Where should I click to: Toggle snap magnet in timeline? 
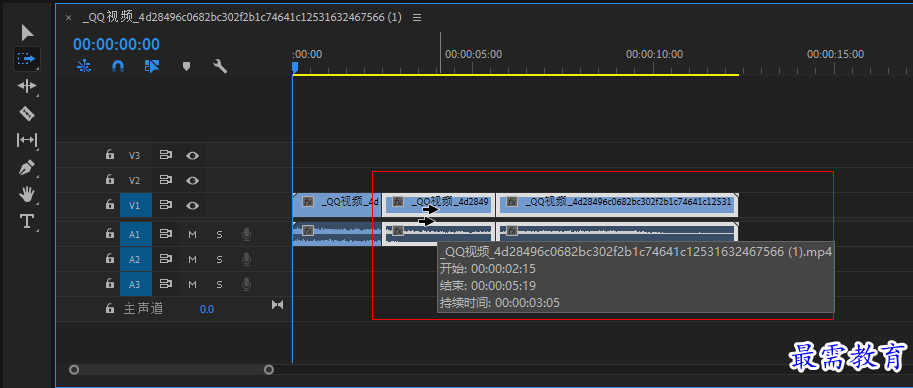[x=118, y=66]
